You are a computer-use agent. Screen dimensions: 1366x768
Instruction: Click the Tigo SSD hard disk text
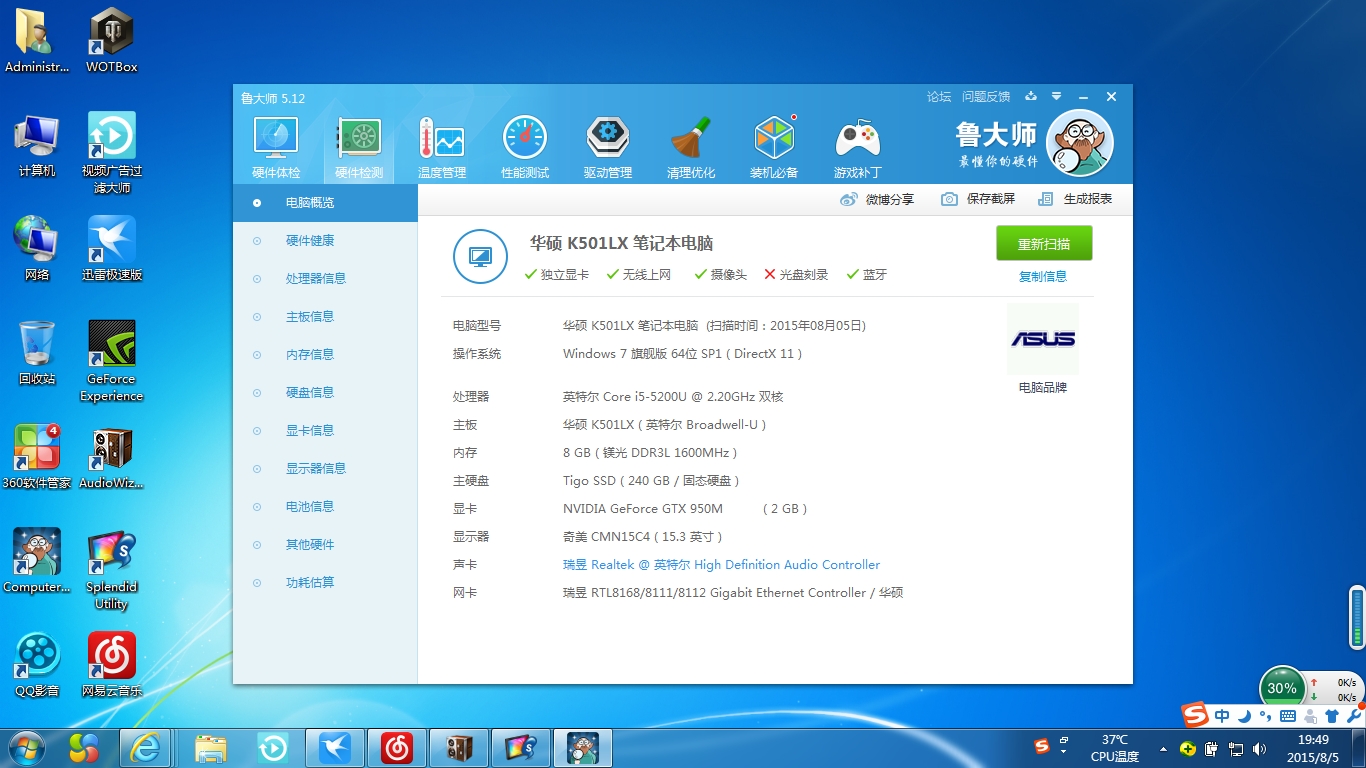[651, 481]
